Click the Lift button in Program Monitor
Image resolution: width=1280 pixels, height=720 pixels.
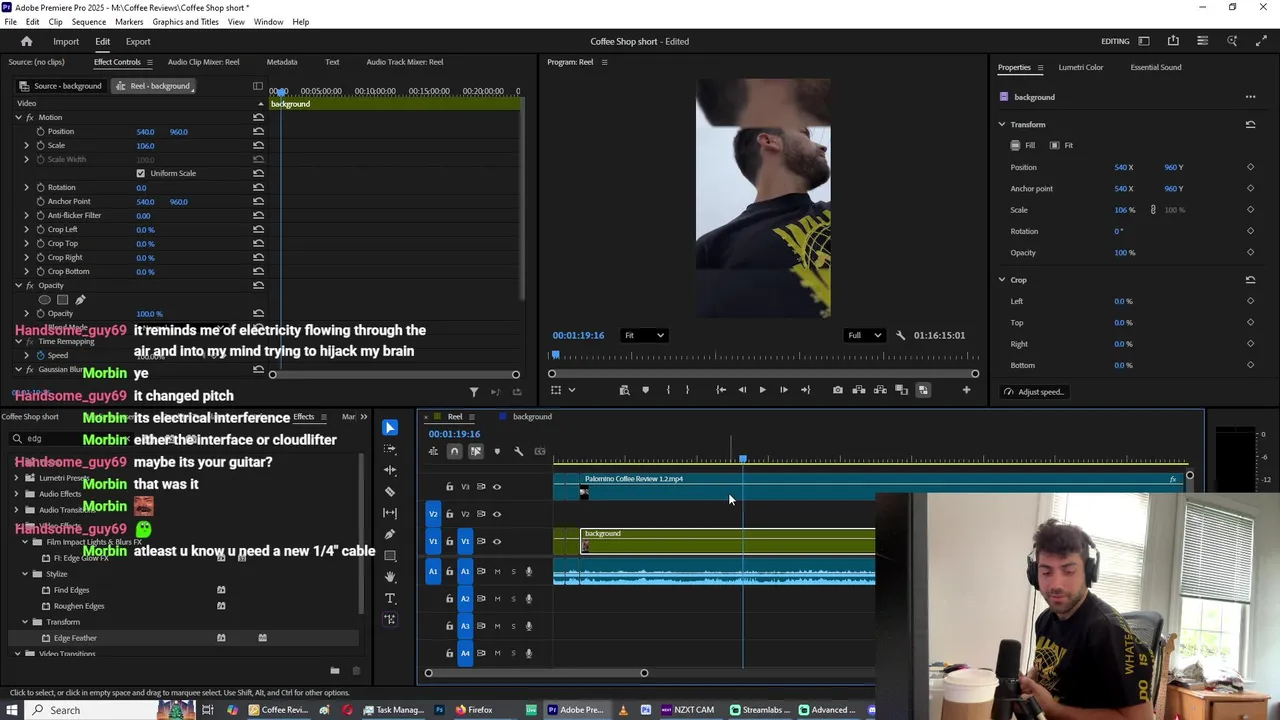pos(859,390)
